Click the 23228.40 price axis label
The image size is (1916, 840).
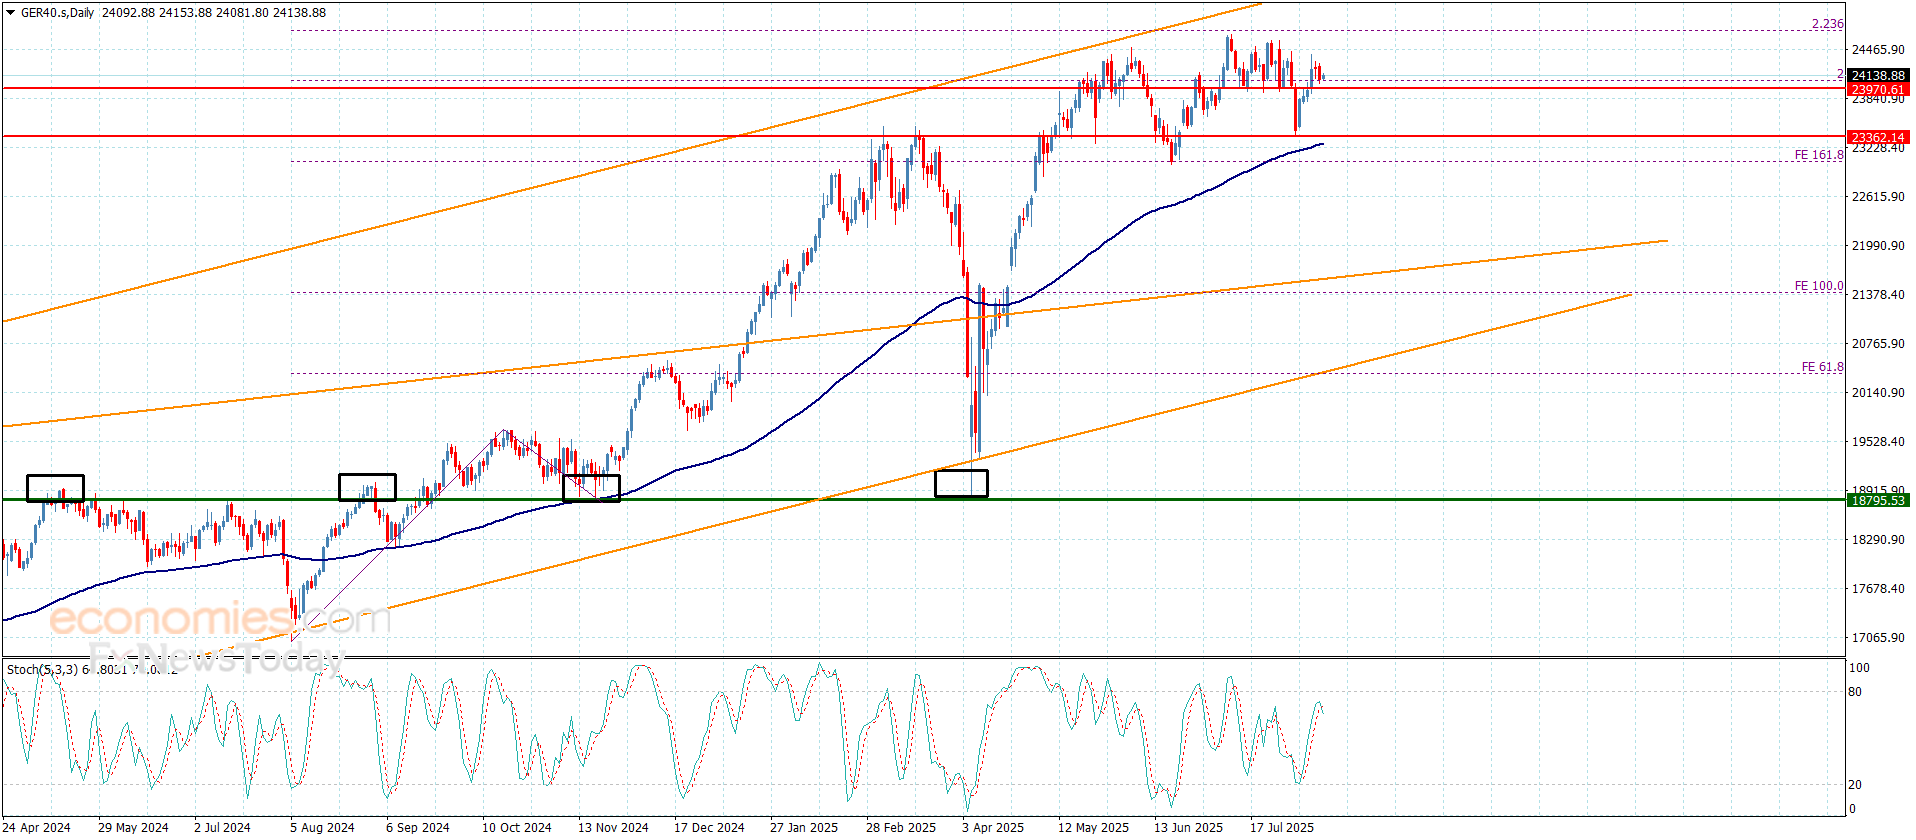point(1878,148)
